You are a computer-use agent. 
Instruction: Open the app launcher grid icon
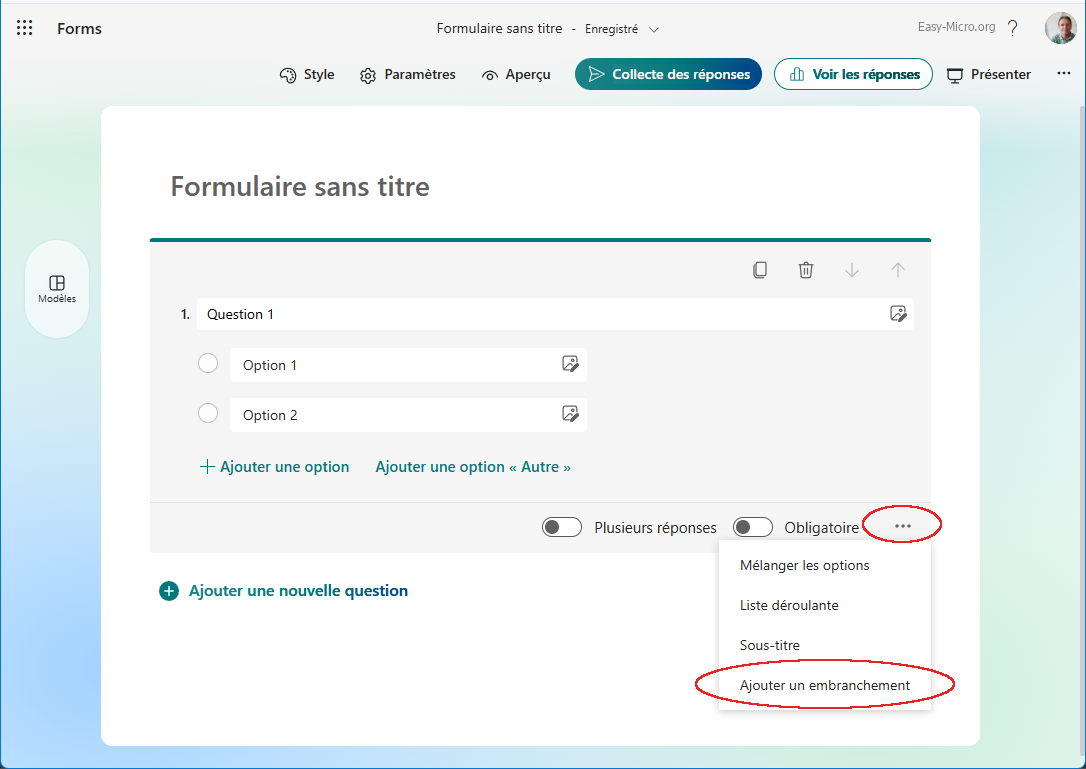(25, 28)
